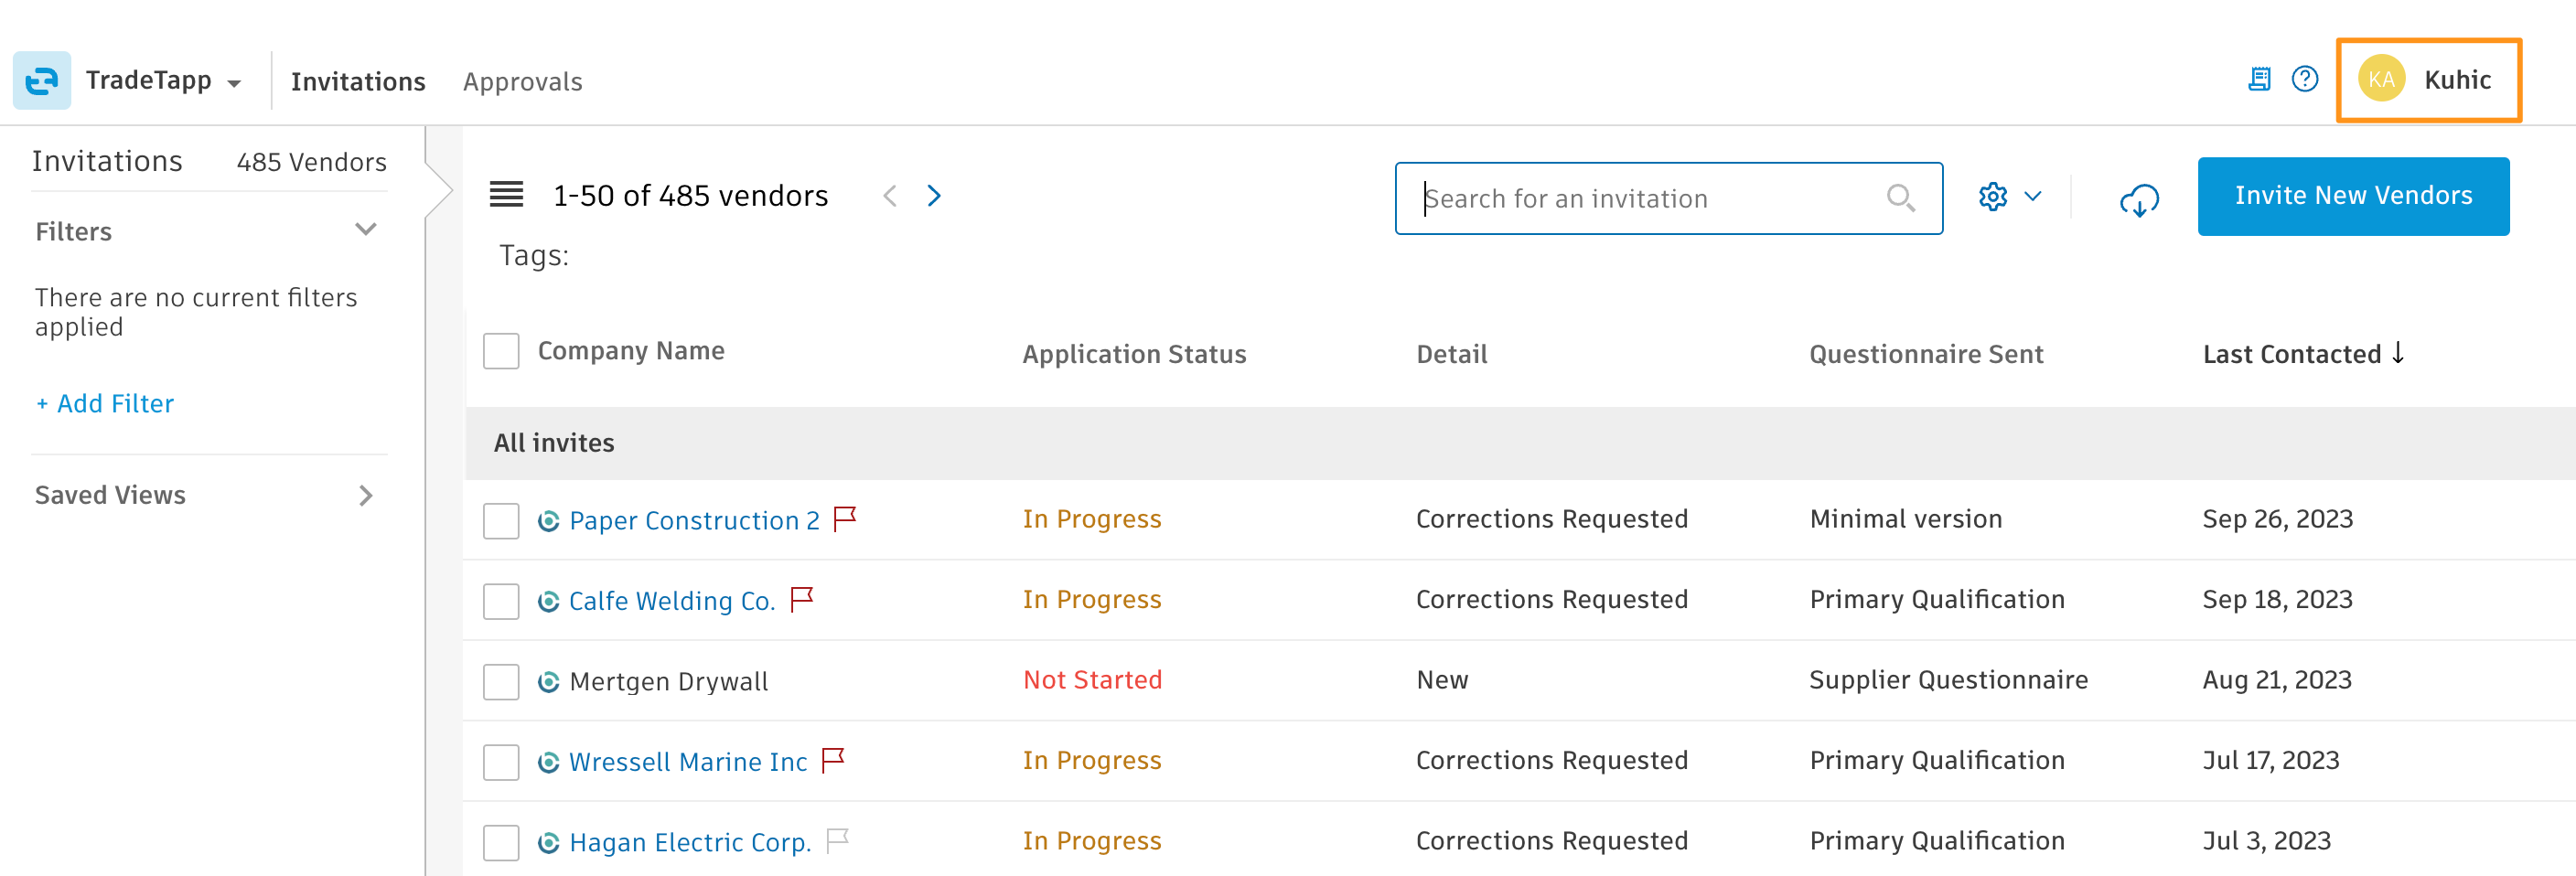Click the New detail for Mertgen Drywall
The height and width of the screenshot is (876, 2576).
click(x=1442, y=680)
